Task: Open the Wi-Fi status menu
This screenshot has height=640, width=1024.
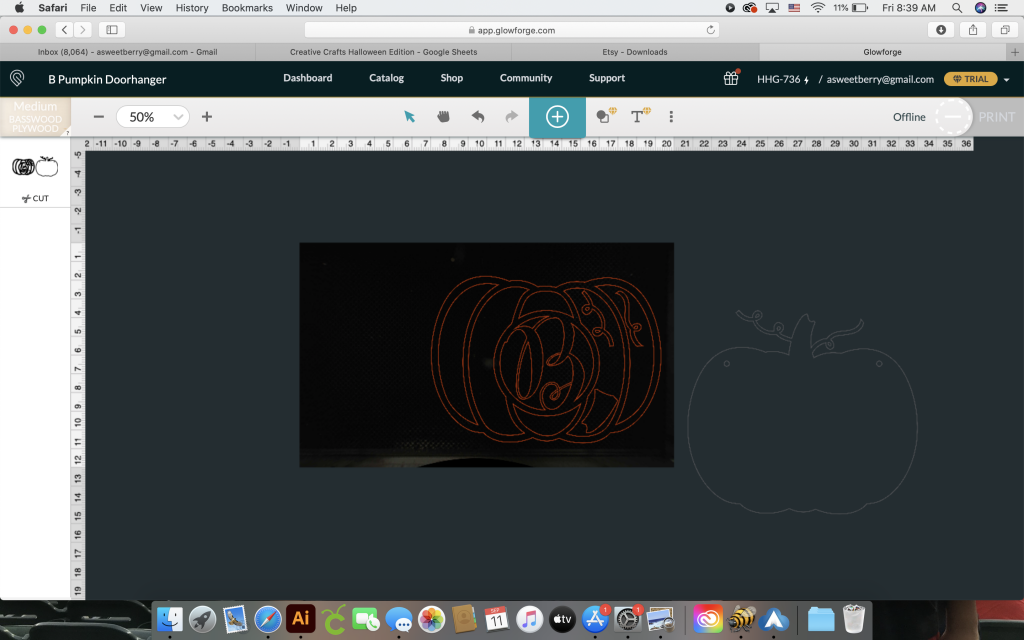Action: pos(818,8)
